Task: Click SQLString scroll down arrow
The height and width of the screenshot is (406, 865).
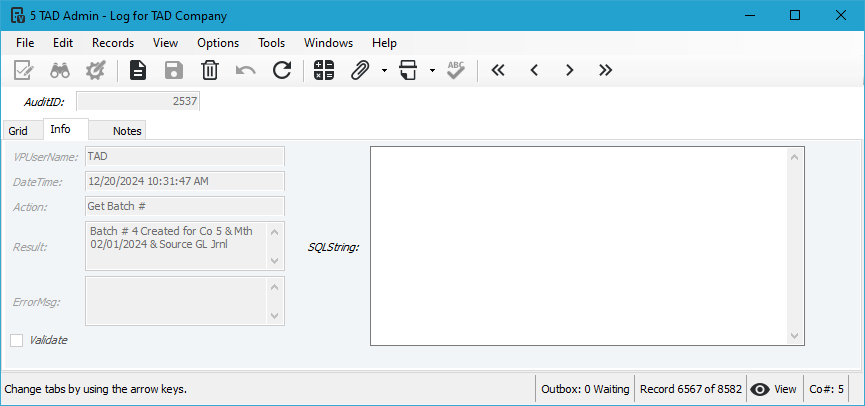Action: click(794, 335)
